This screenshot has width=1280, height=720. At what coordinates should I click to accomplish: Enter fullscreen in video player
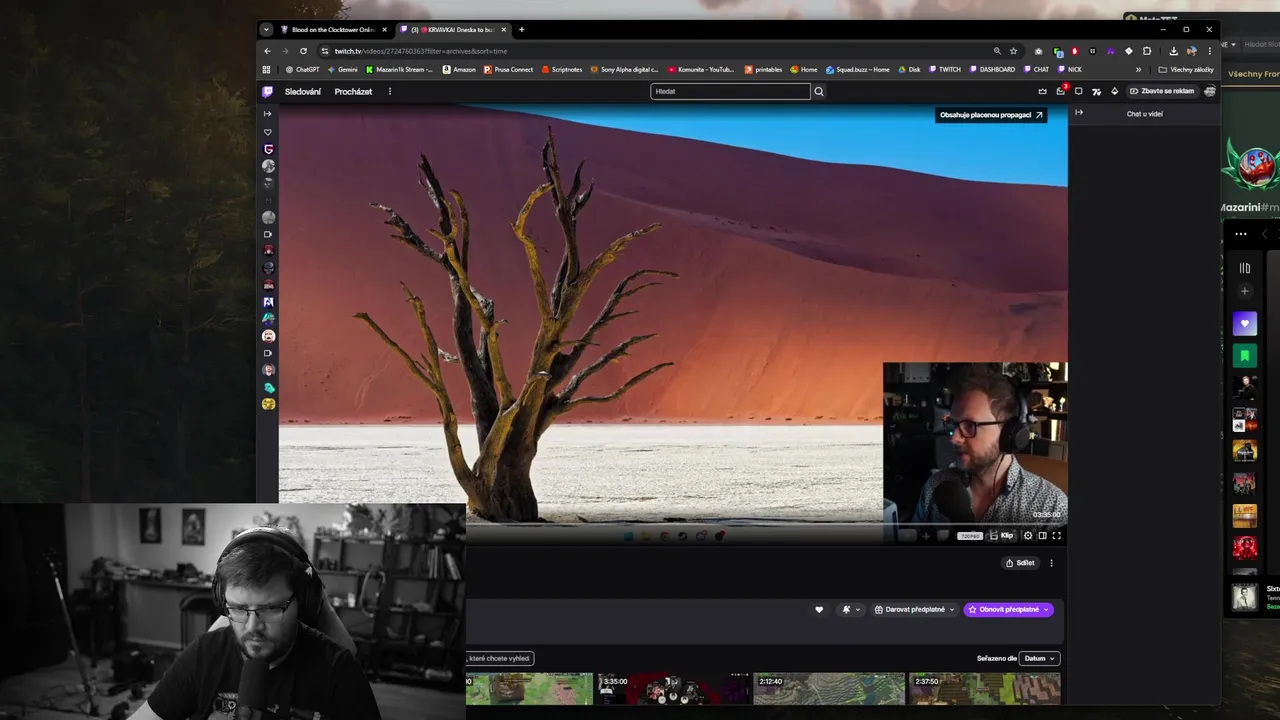[1057, 535]
